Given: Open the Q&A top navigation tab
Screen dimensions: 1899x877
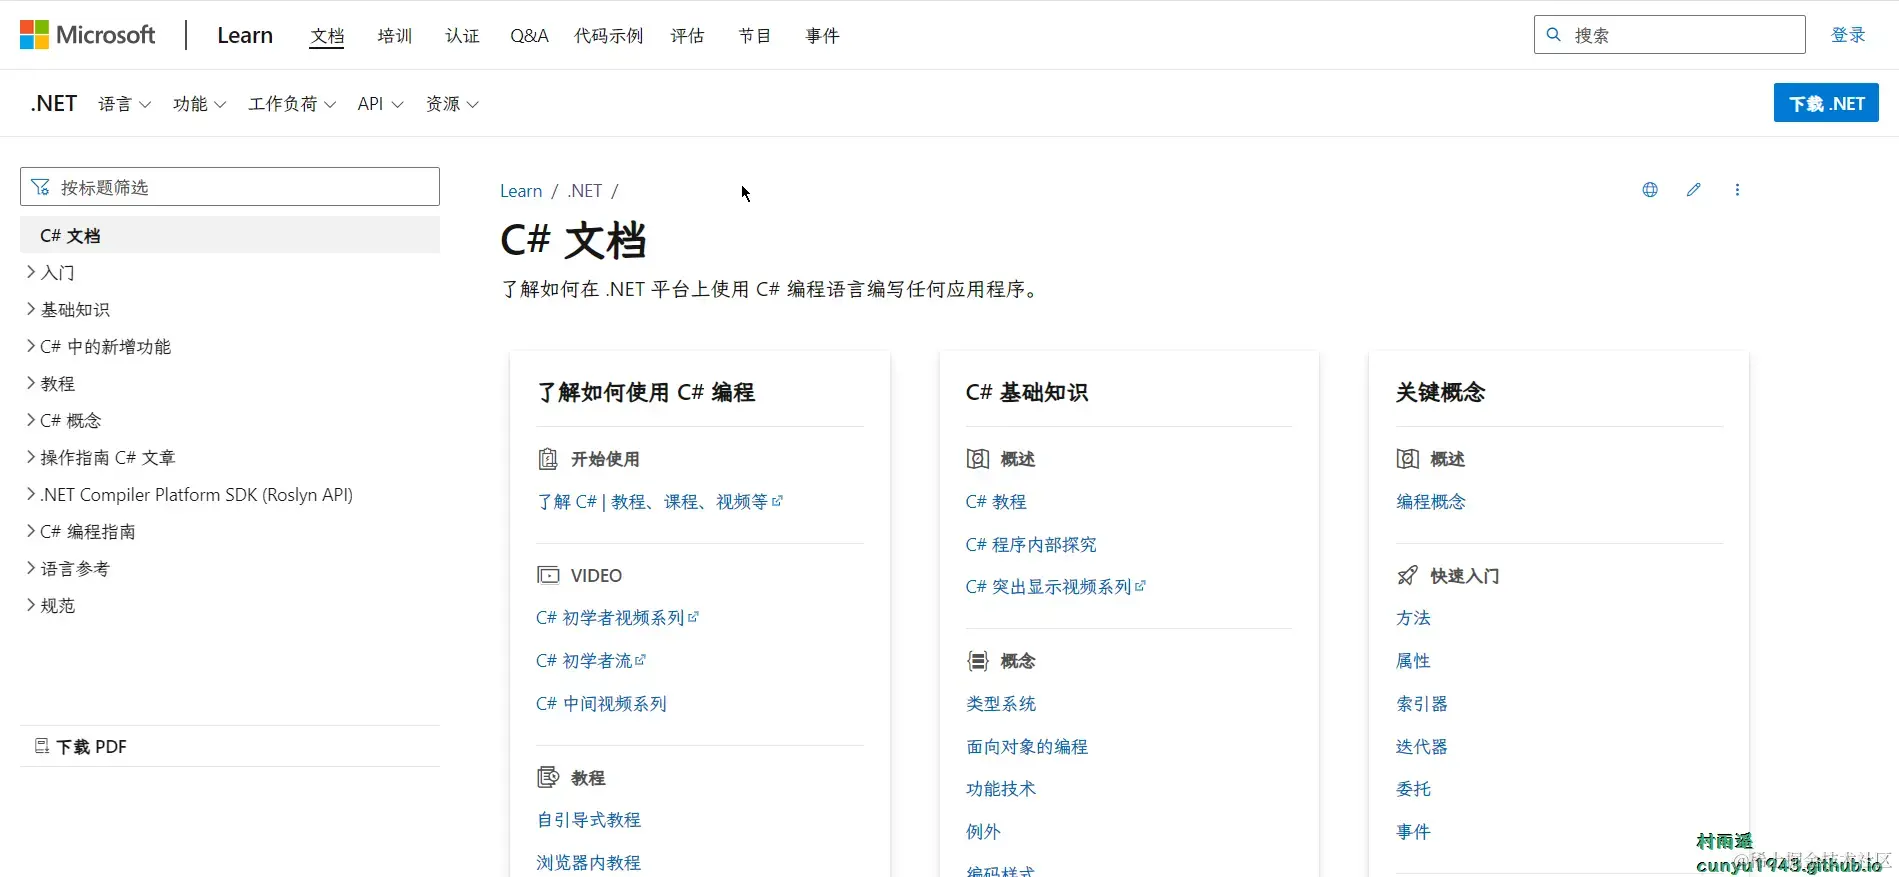Looking at the screenshot, I should click(x=529, y=36).
